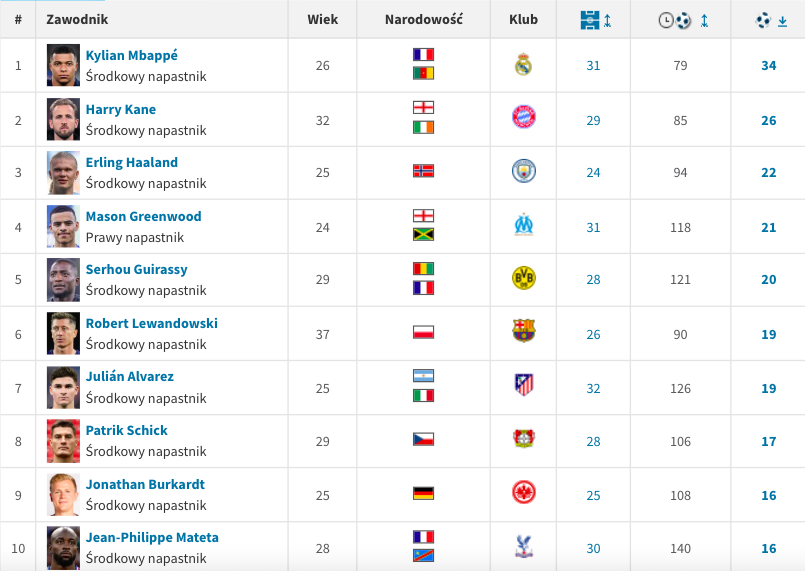The image size is (805, 571).
Task: Open Mbappé's 34 goals detail link
Action: (x=768, y=66)
